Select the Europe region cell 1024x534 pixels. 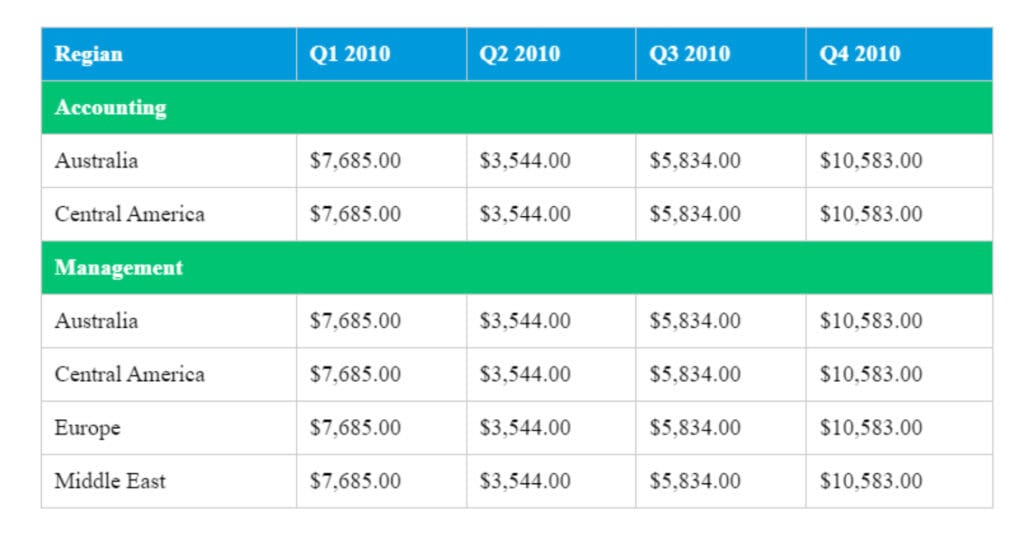click(168, 428)
